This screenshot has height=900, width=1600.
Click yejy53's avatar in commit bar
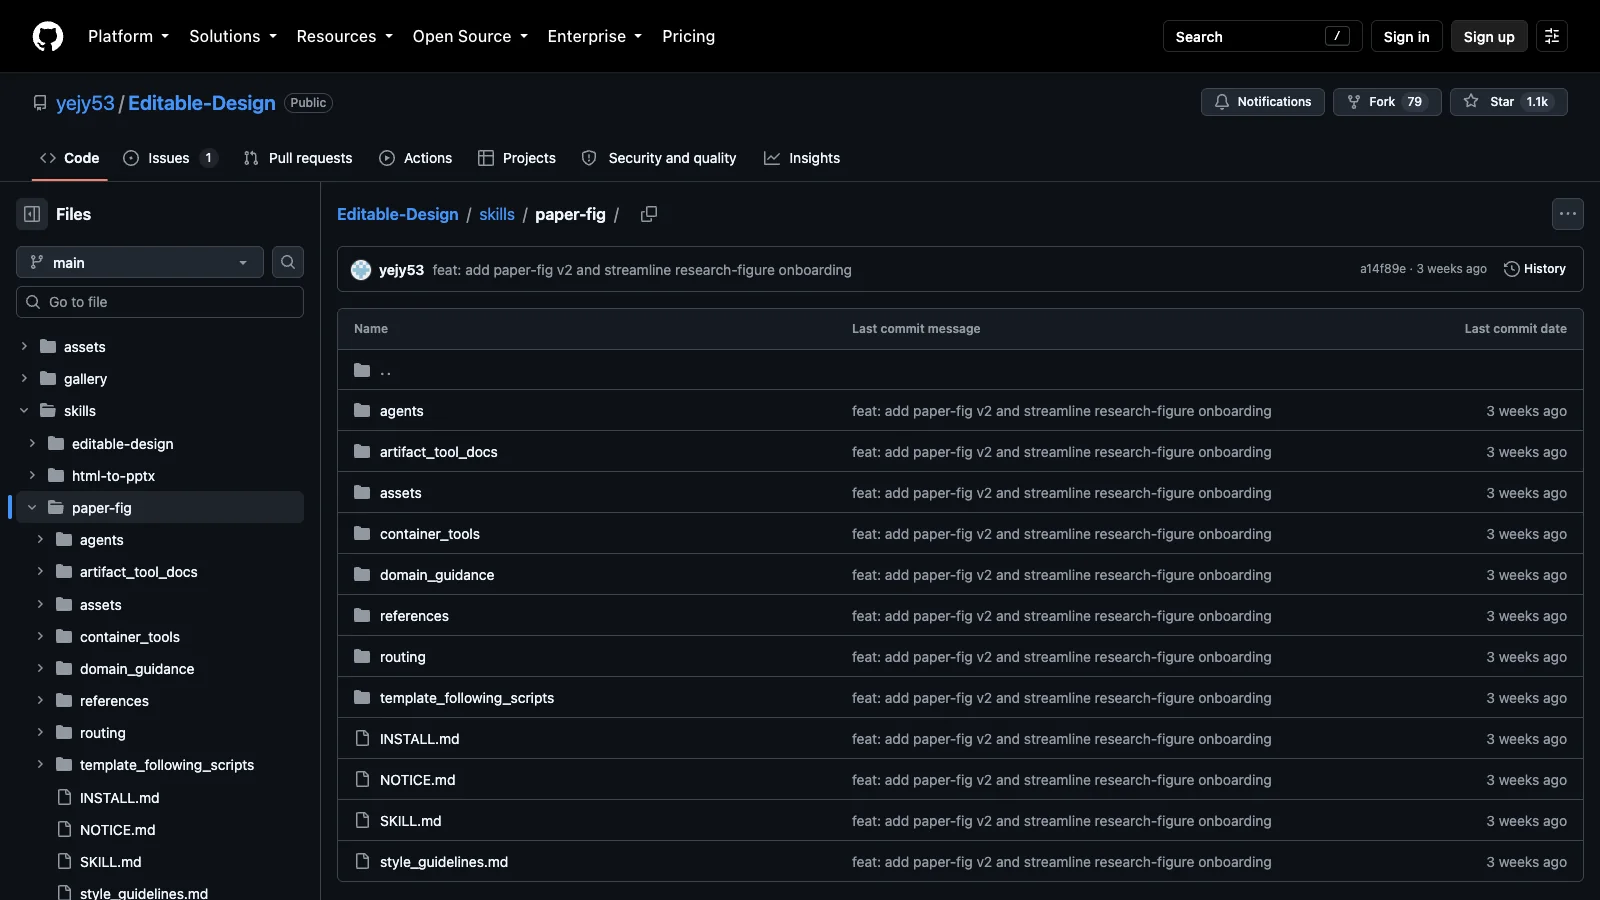click(x=361, y=270)
